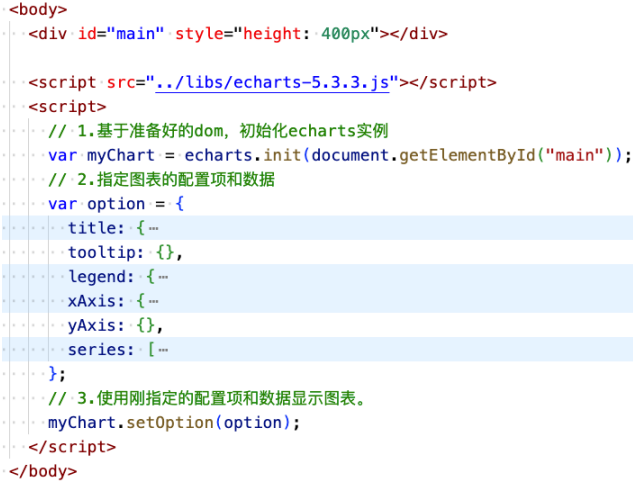The height and width of the screenshot is (482, 633).
Task: Click getElementById in the init line
Action: pos(467,155)
